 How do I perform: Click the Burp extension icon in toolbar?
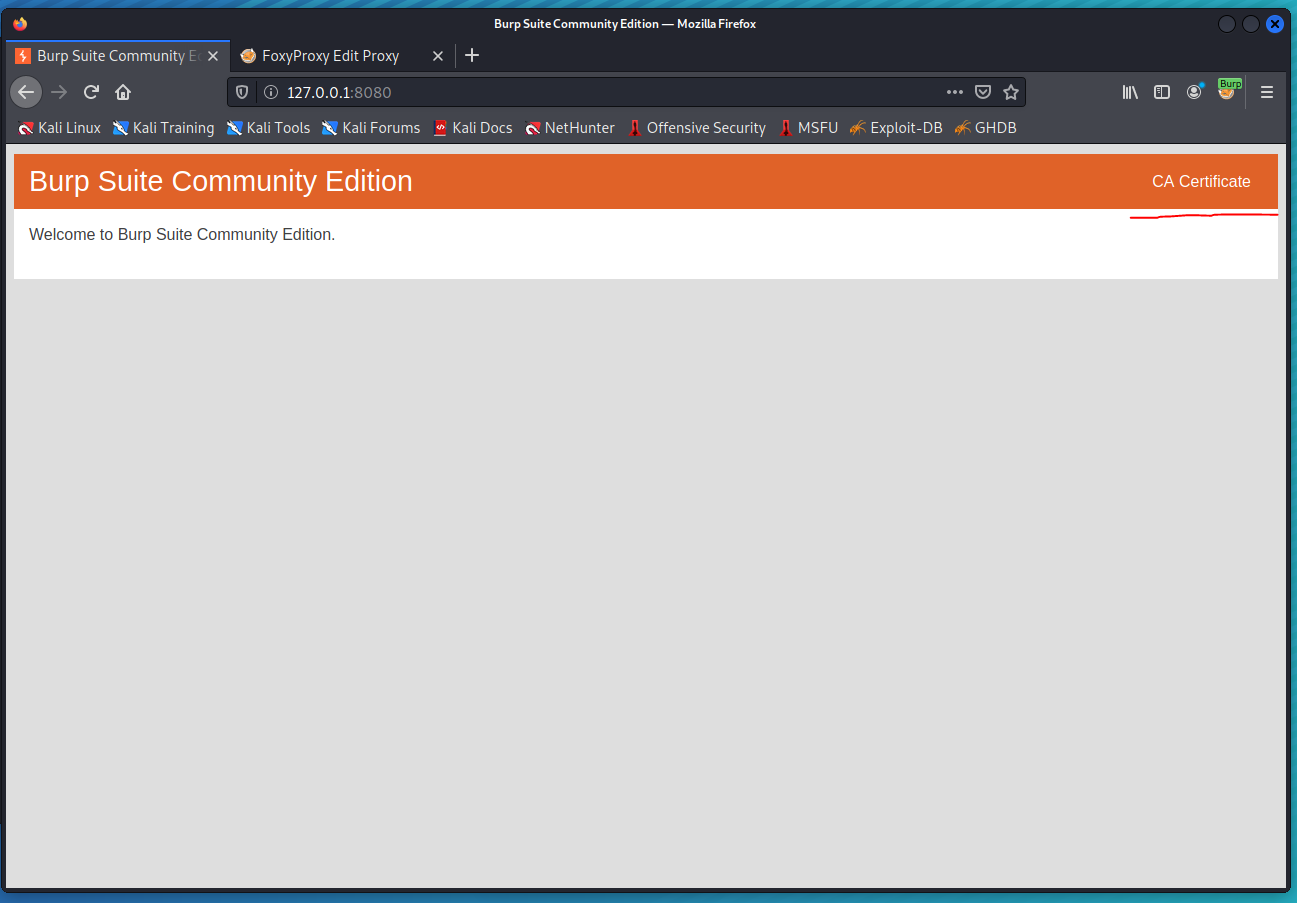[x=1228, y=91]
